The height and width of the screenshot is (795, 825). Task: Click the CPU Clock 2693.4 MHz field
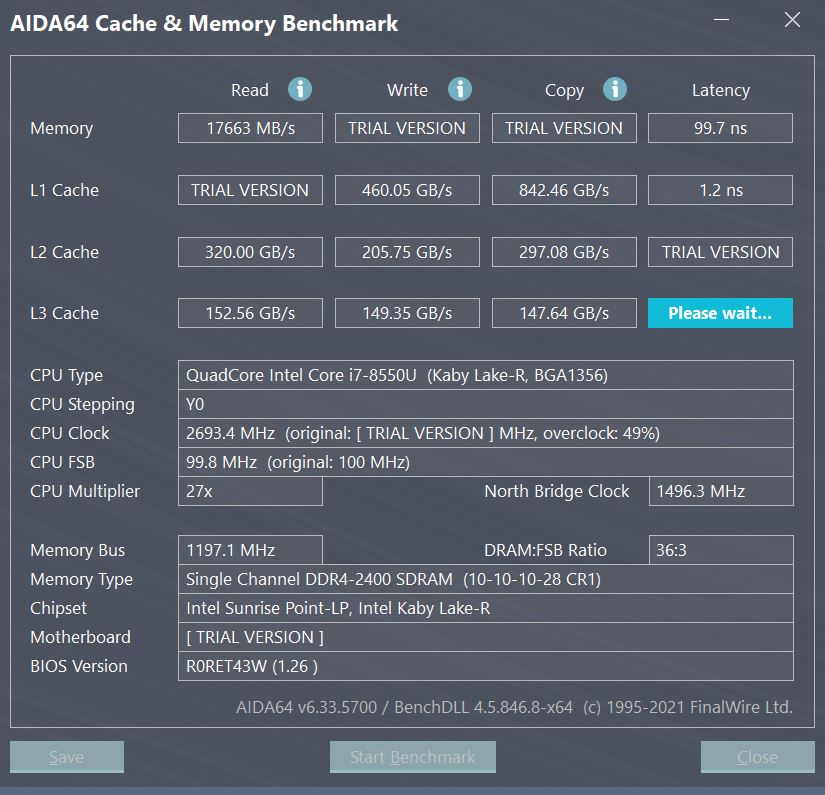[486, 433]
